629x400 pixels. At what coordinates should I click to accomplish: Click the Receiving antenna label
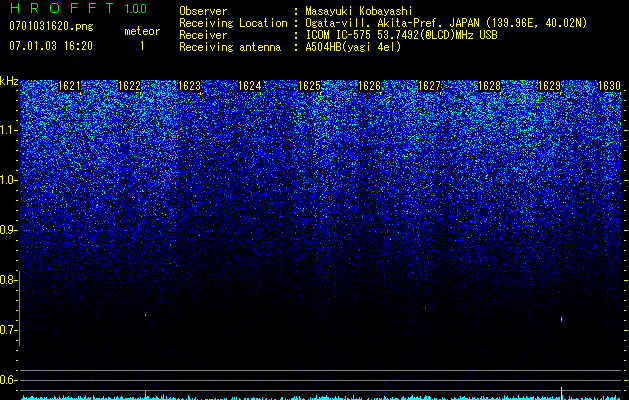point(230,47)
